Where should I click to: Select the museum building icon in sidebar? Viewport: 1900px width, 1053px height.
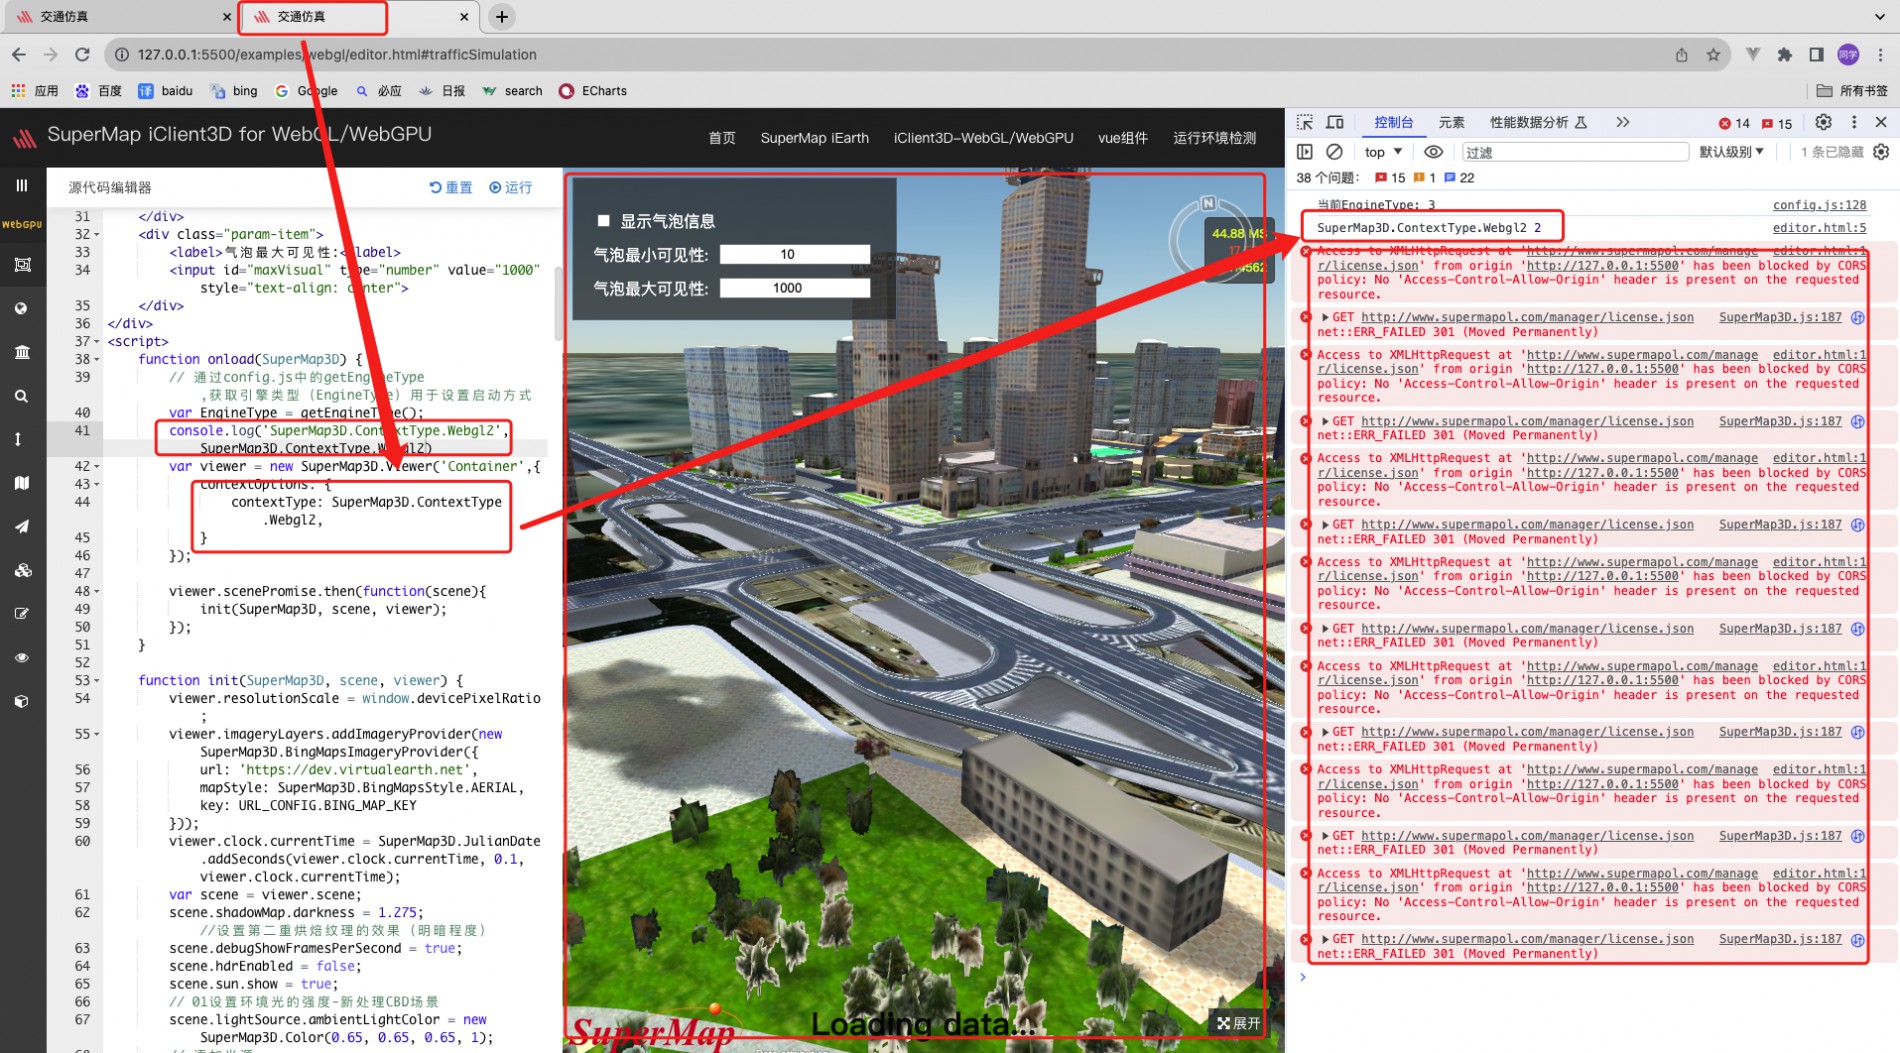(x=21, y=352)
